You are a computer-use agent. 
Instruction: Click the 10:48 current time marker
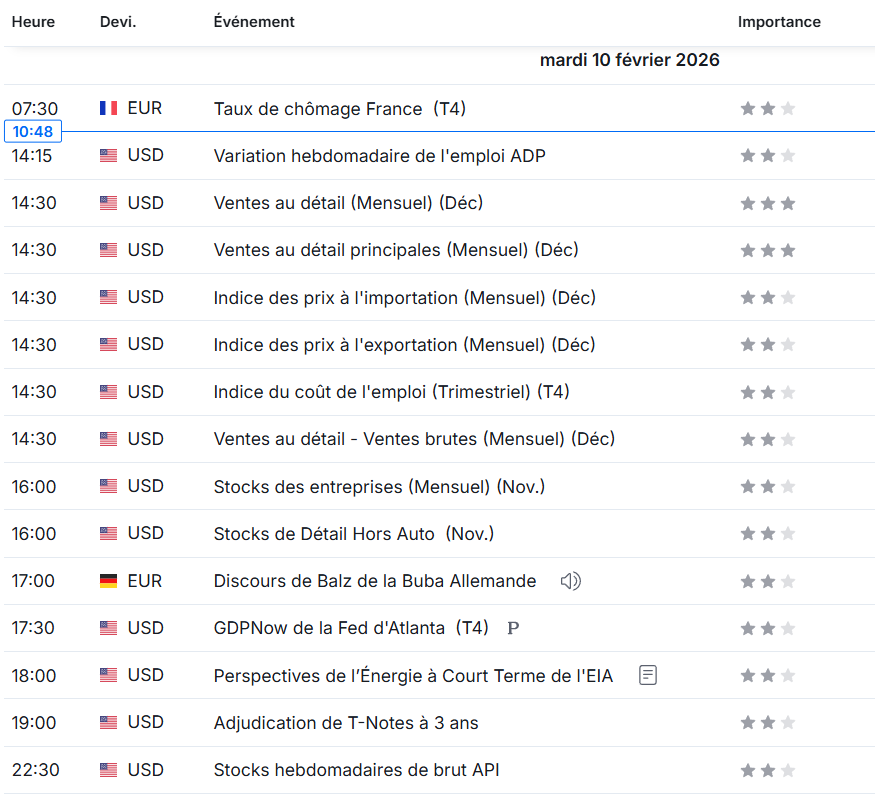(33, 132)
